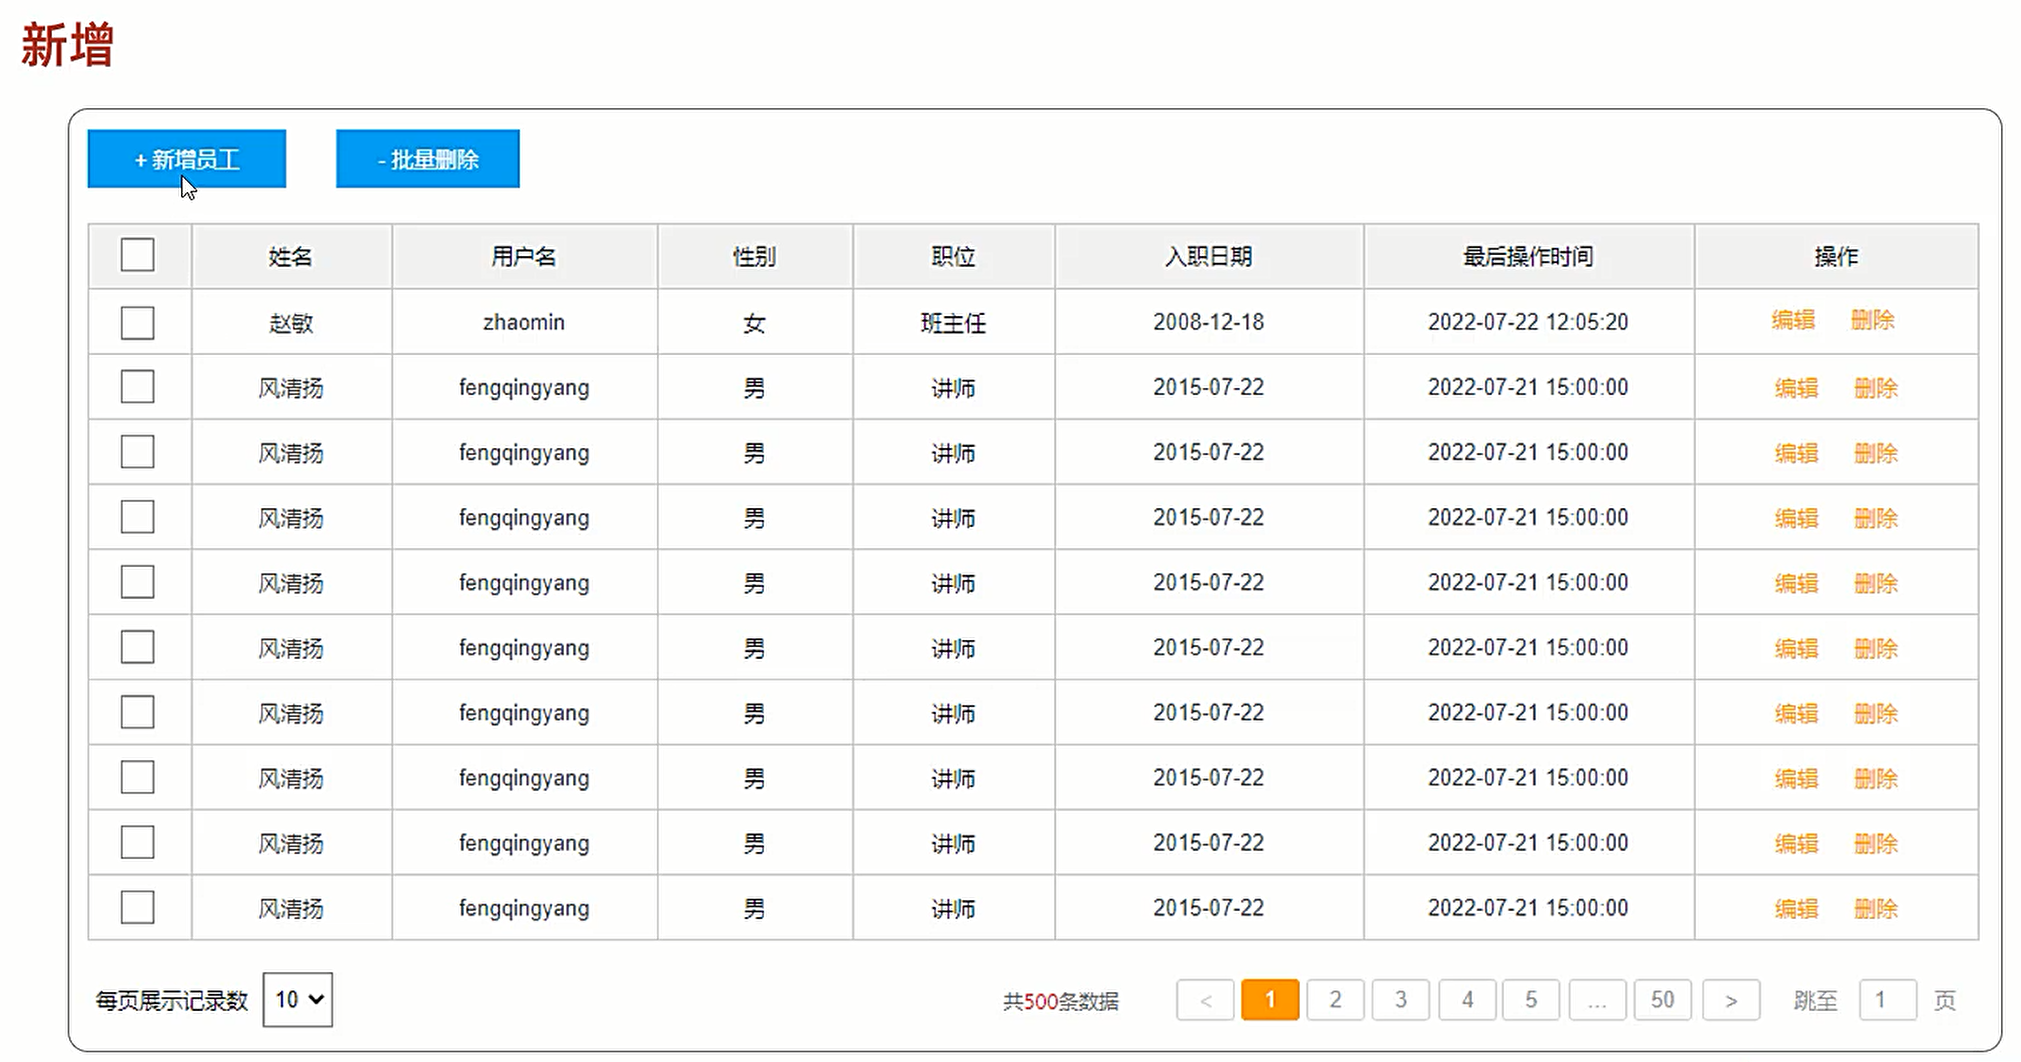The image size is (2021, 1062).
Task: Click the name cell 赵敏
Action: tap(291, 323)
